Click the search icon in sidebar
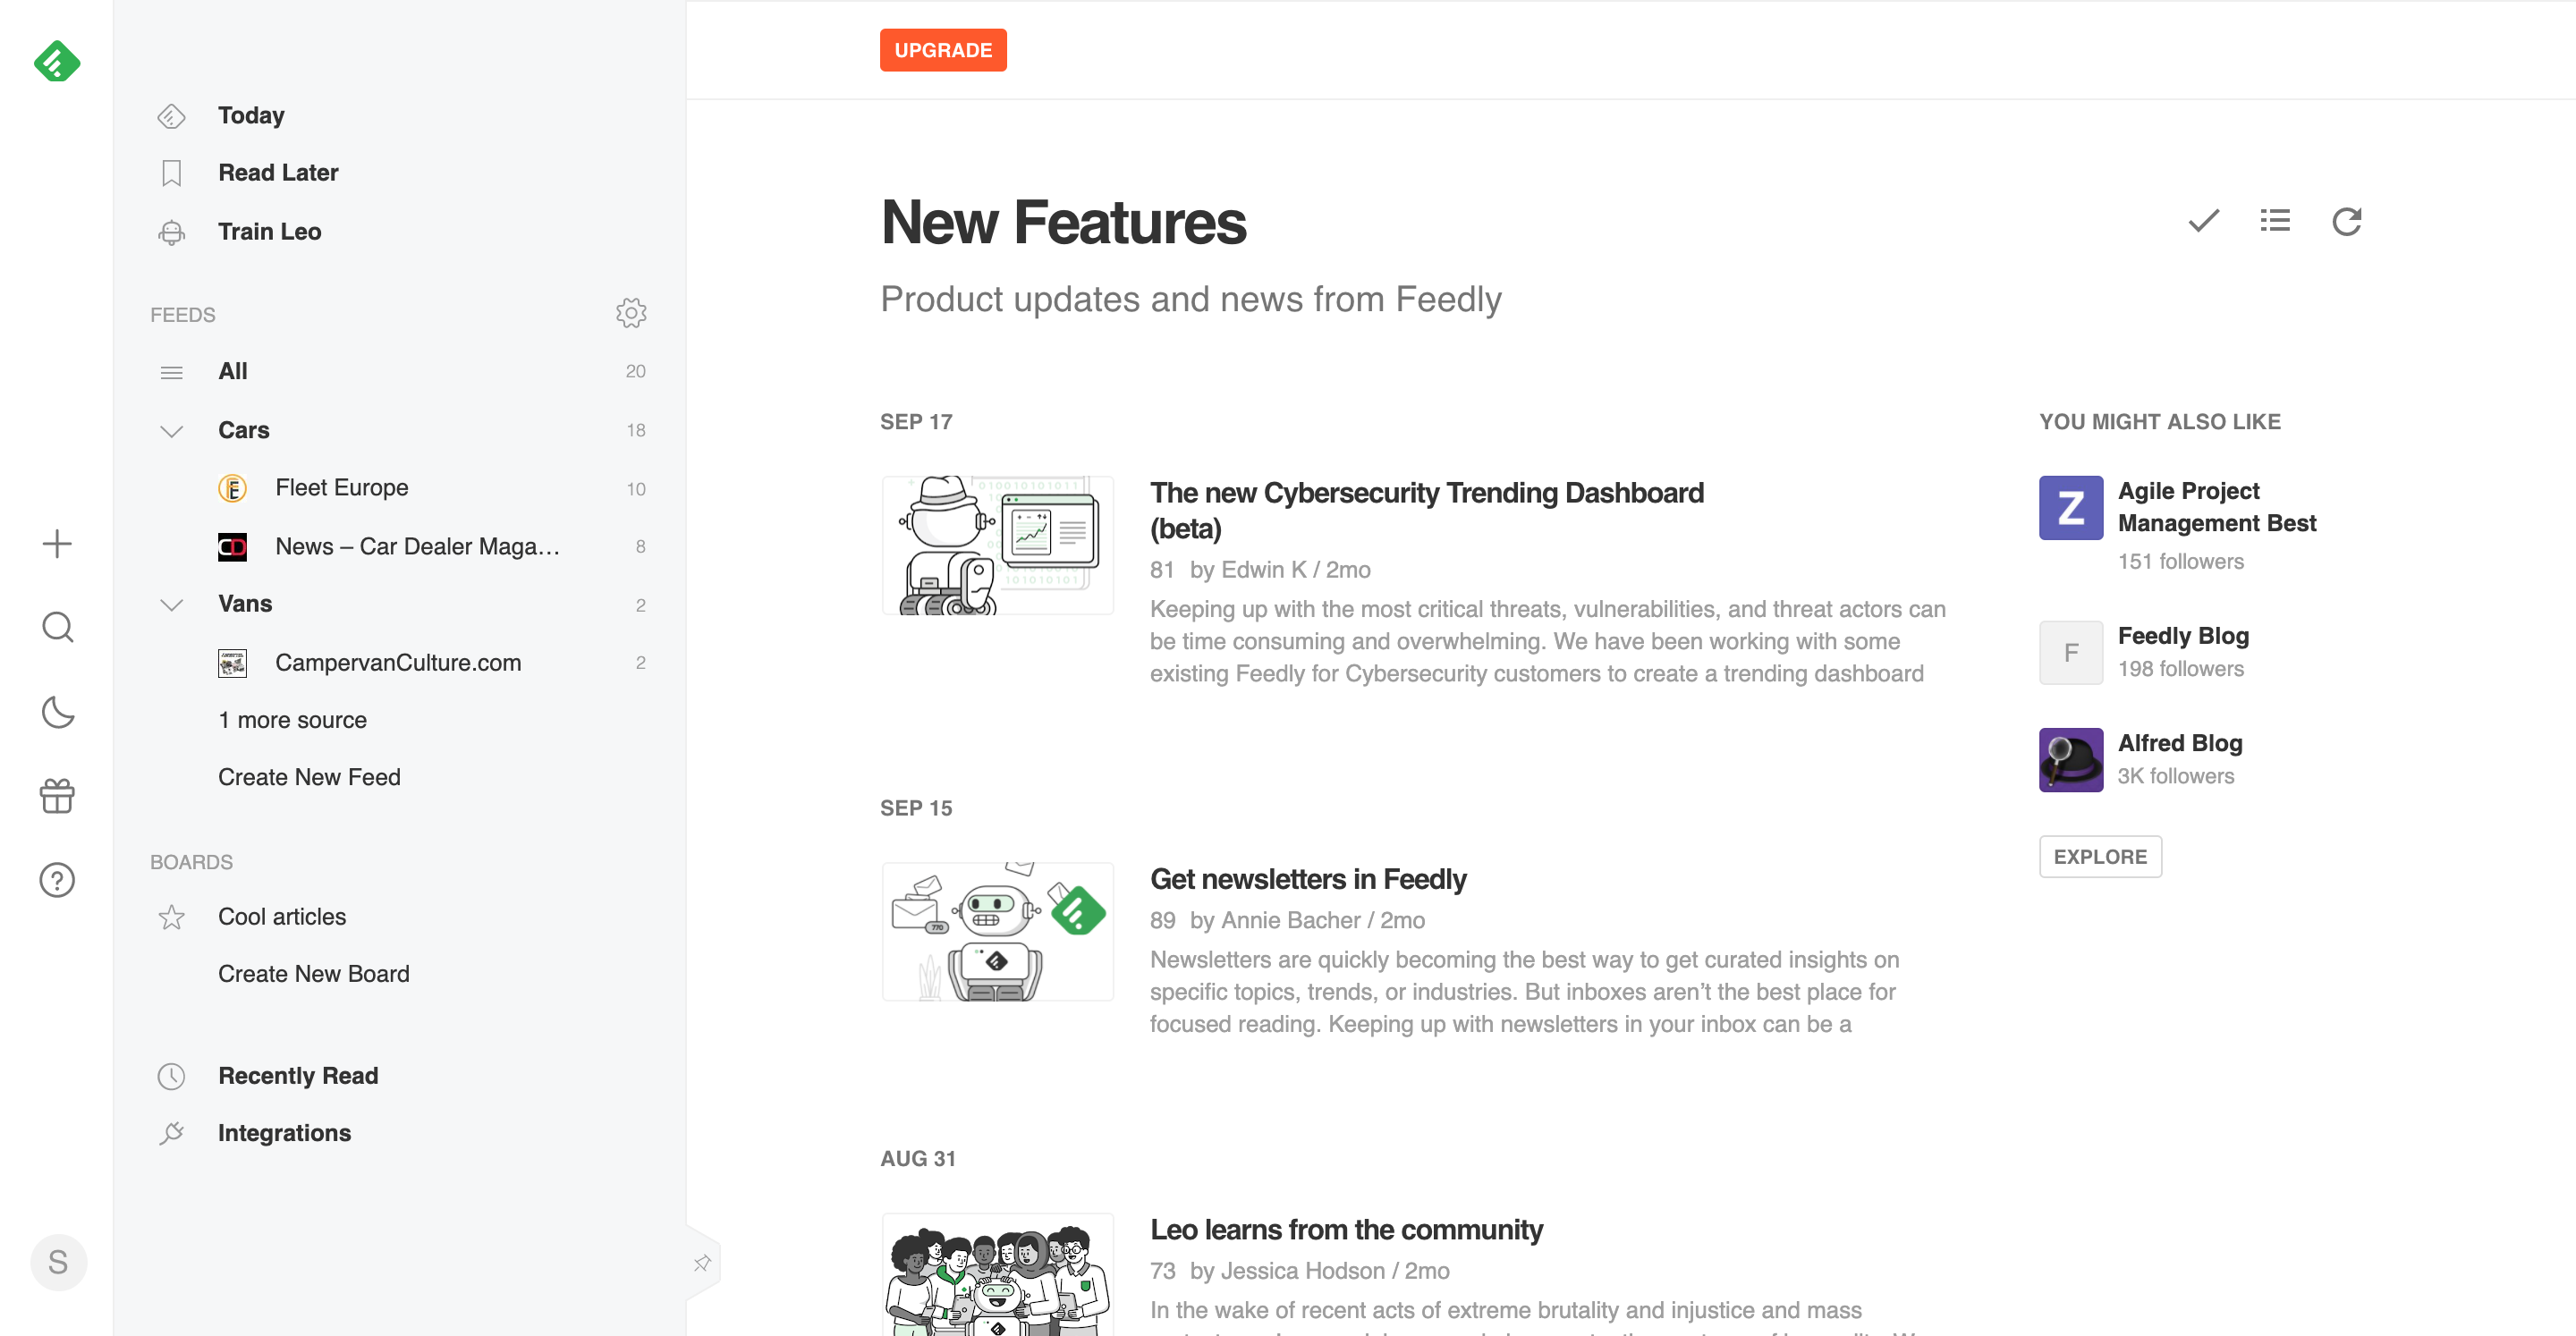This screenshot has width=2576, height=1336. 58,627
